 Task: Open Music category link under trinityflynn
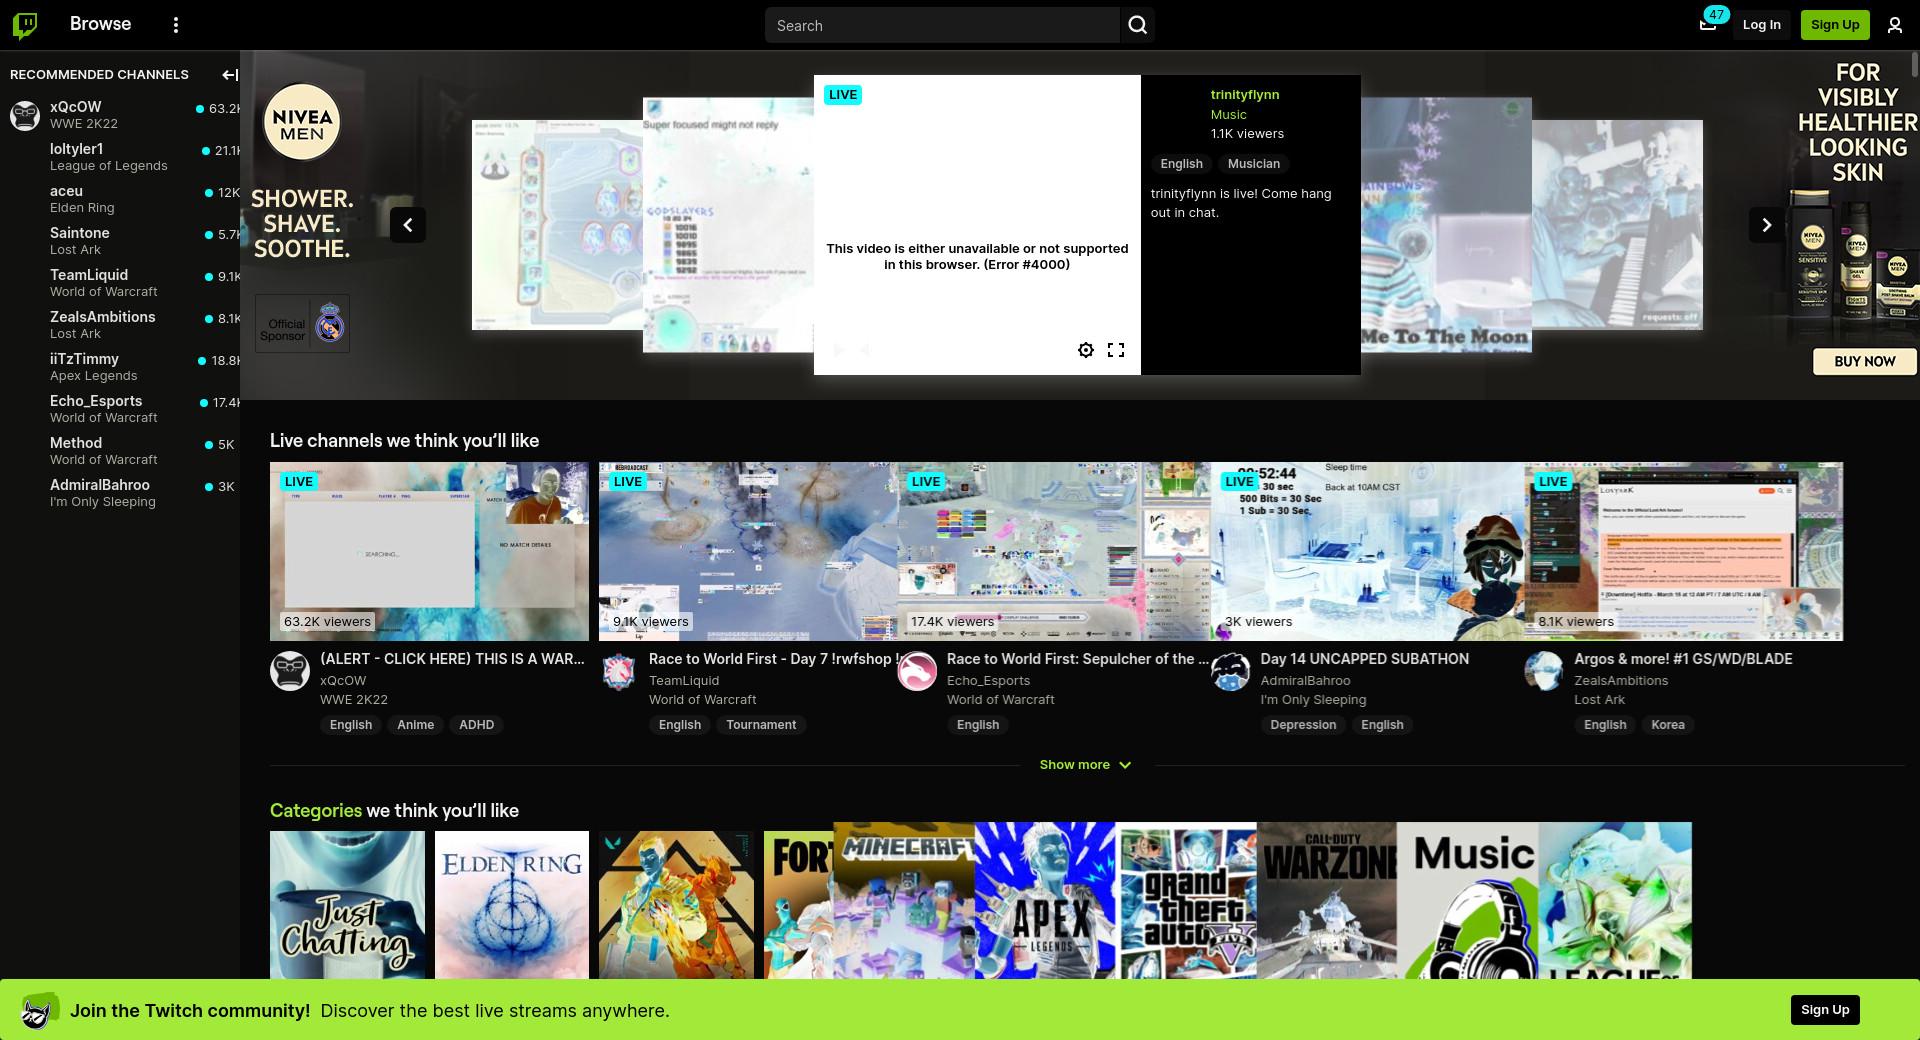pyautogui.click(x=1229, y=115)
